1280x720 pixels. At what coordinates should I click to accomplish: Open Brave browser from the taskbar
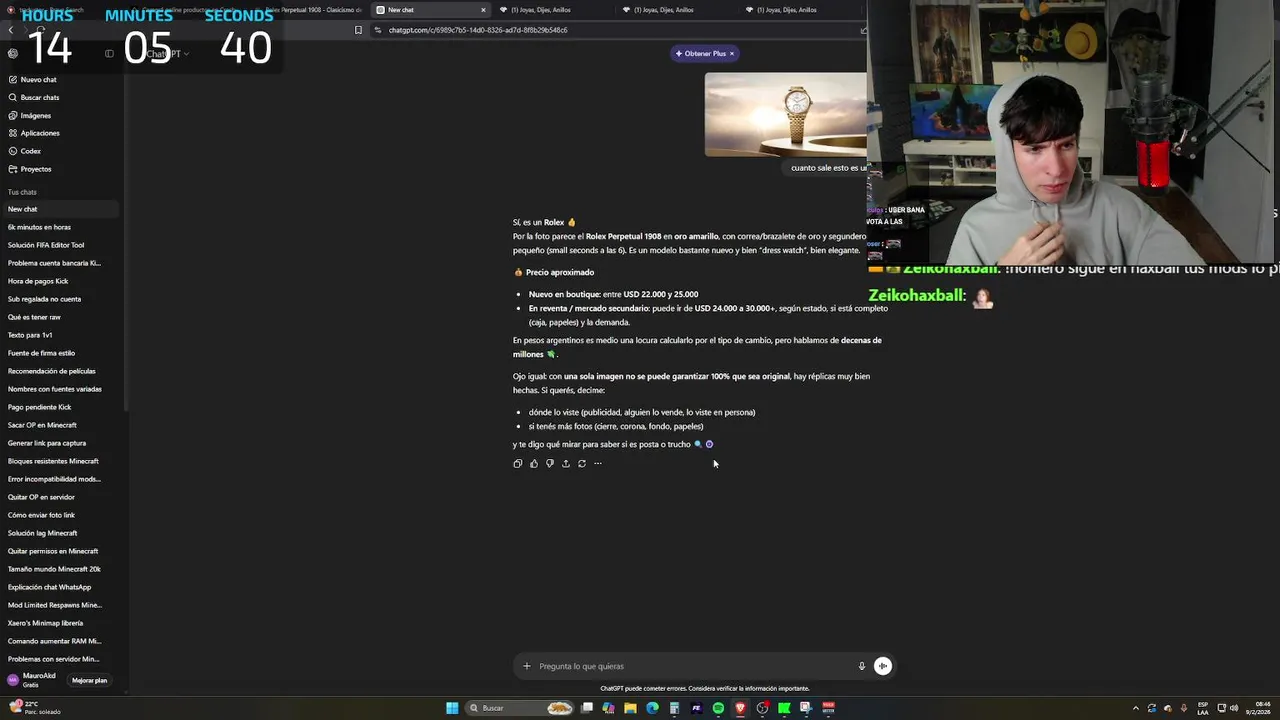(x=740, y=708)
